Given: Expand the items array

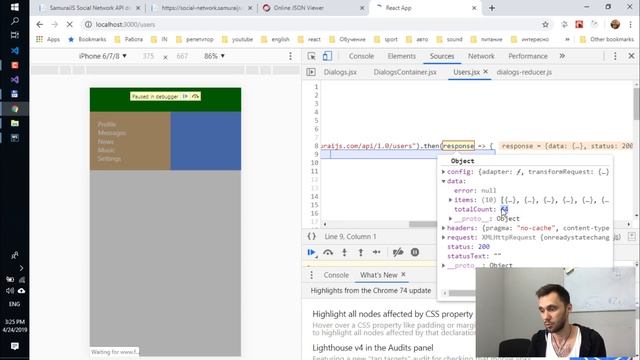Looking at the screenshot, I should click(x=451, y=200).
